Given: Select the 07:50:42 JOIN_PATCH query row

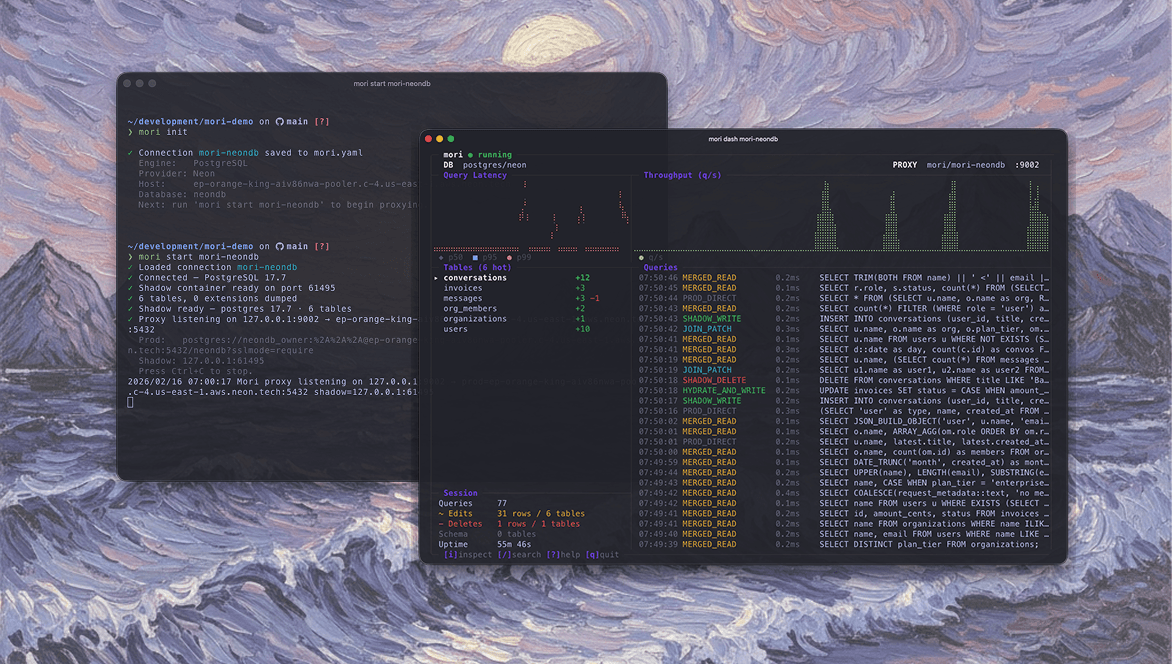Looking at the screenshot, I should tap(844, 329).
